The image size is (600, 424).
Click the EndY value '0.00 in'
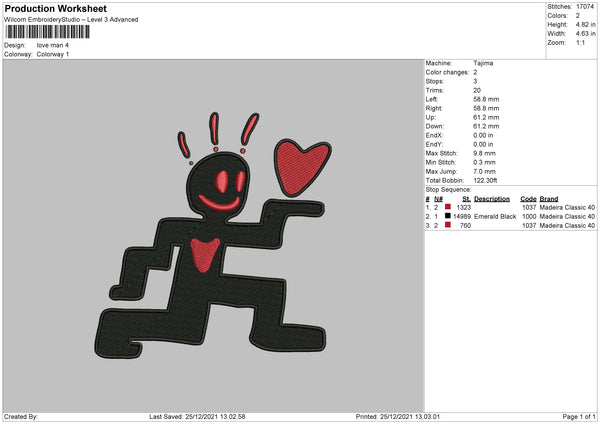483,144
